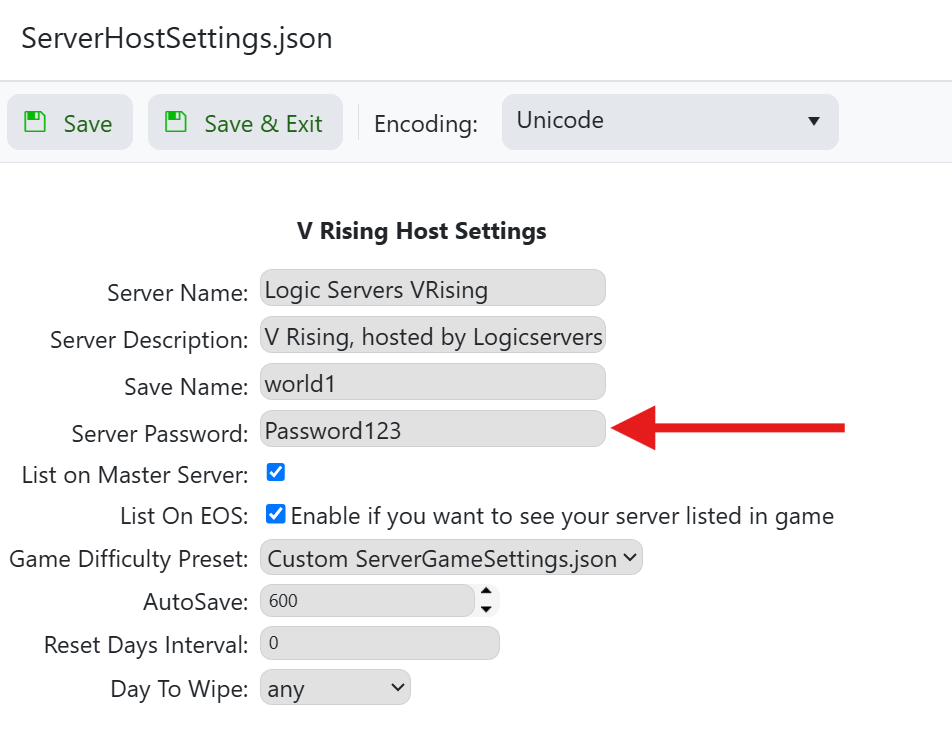Open the Day To Wipe dropdown
952x730 pixels.
click(335, 688)
